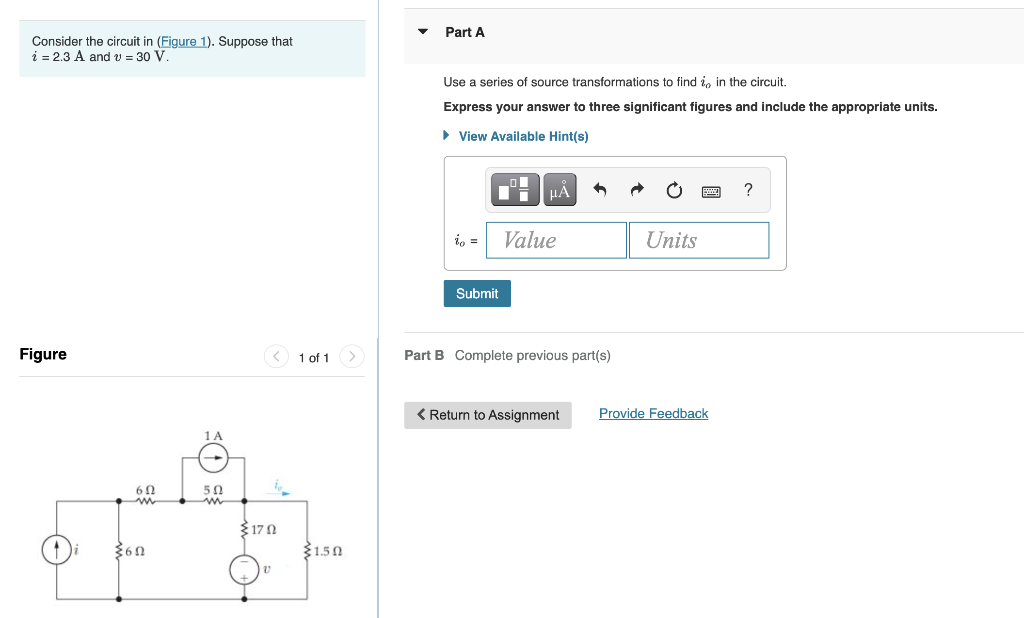Select the Part A header

464,31
